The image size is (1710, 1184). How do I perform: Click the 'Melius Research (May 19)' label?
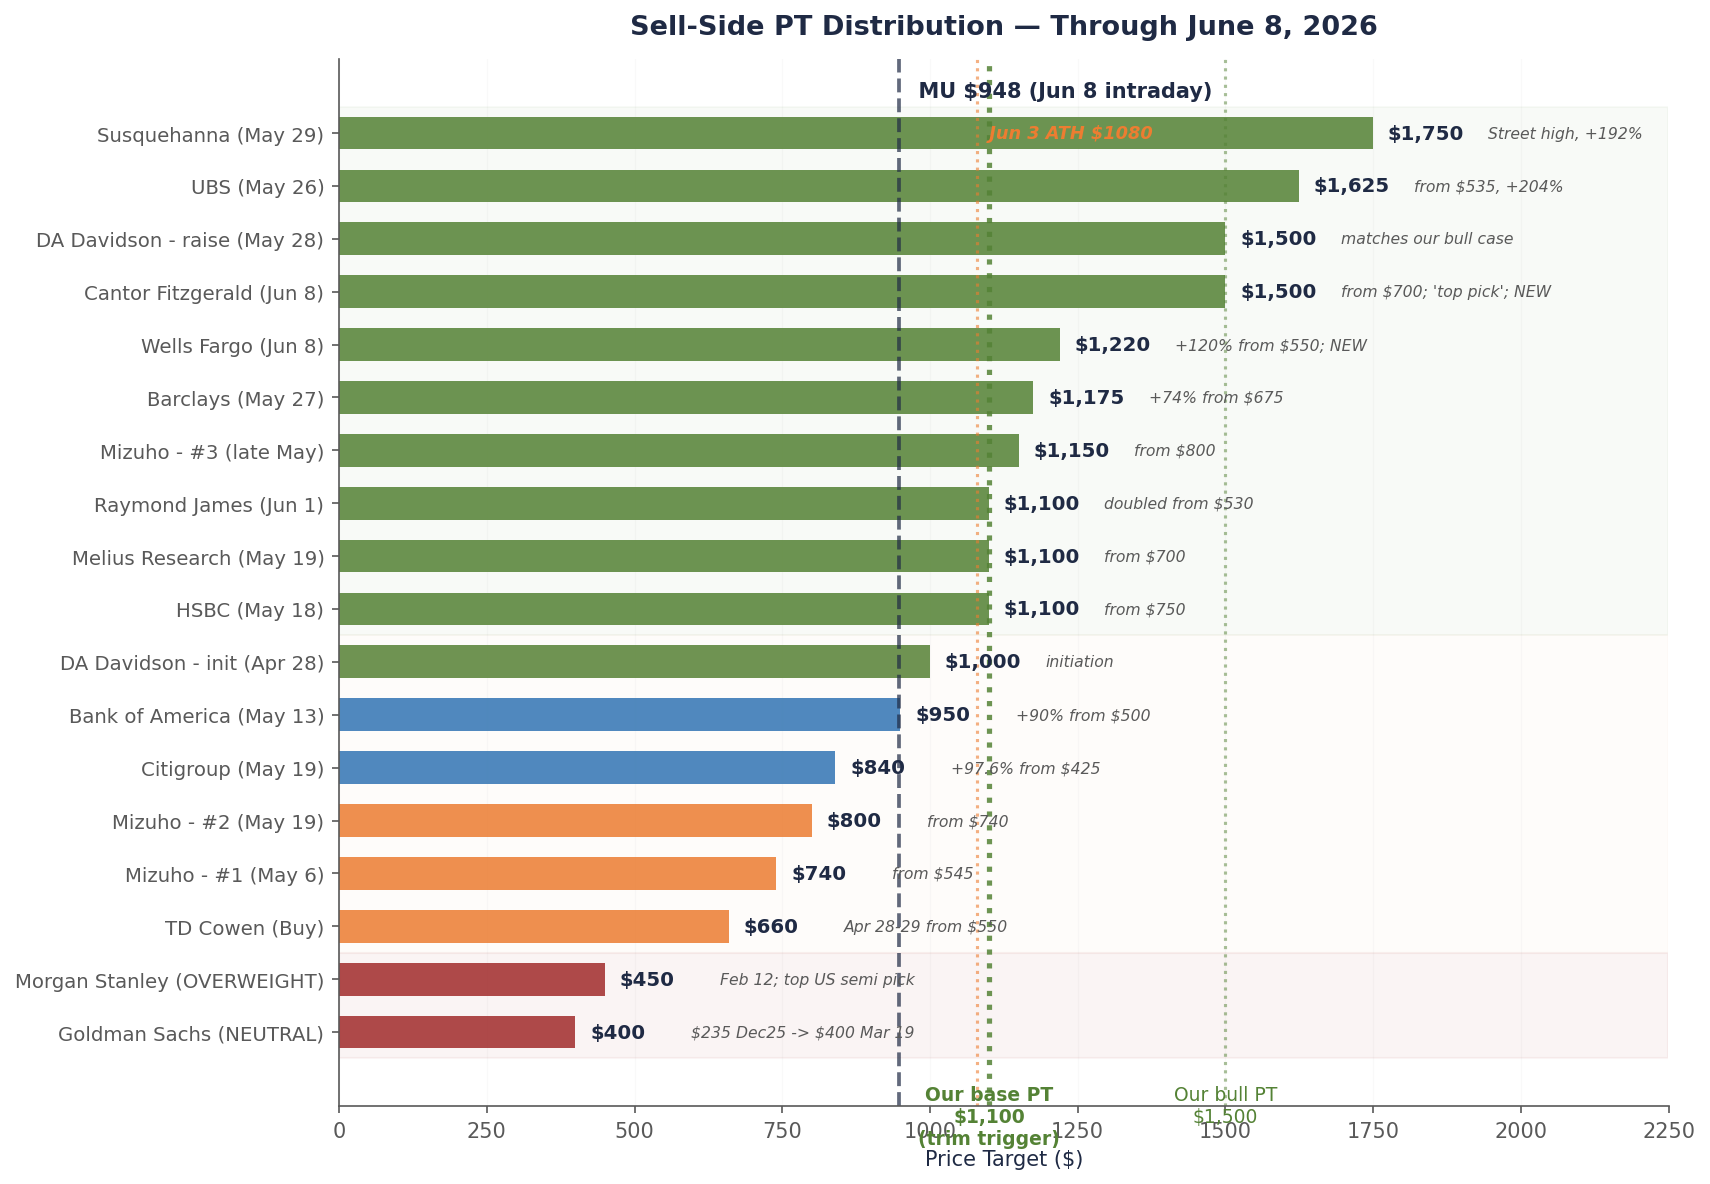[198, 558]
